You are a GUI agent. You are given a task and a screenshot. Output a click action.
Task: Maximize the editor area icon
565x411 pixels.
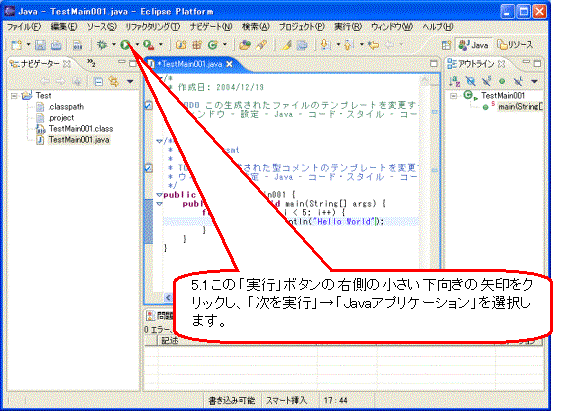pyautogui.click(x=434, y=64)
